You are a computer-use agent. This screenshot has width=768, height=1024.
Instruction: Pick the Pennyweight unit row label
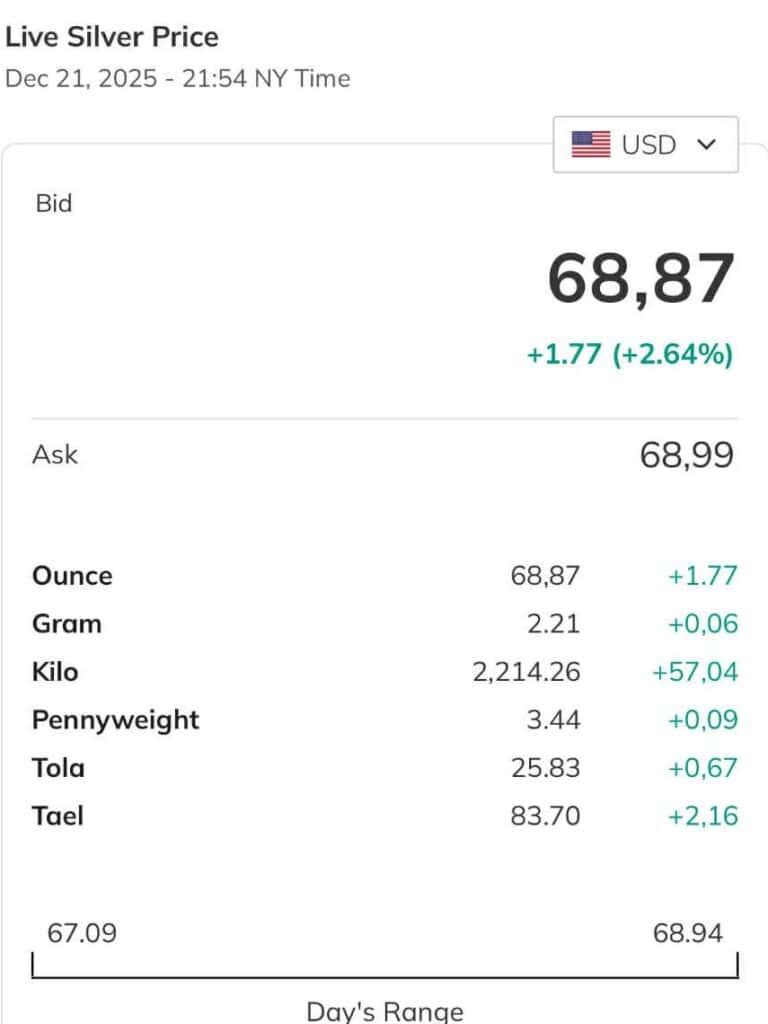(116, 720)
